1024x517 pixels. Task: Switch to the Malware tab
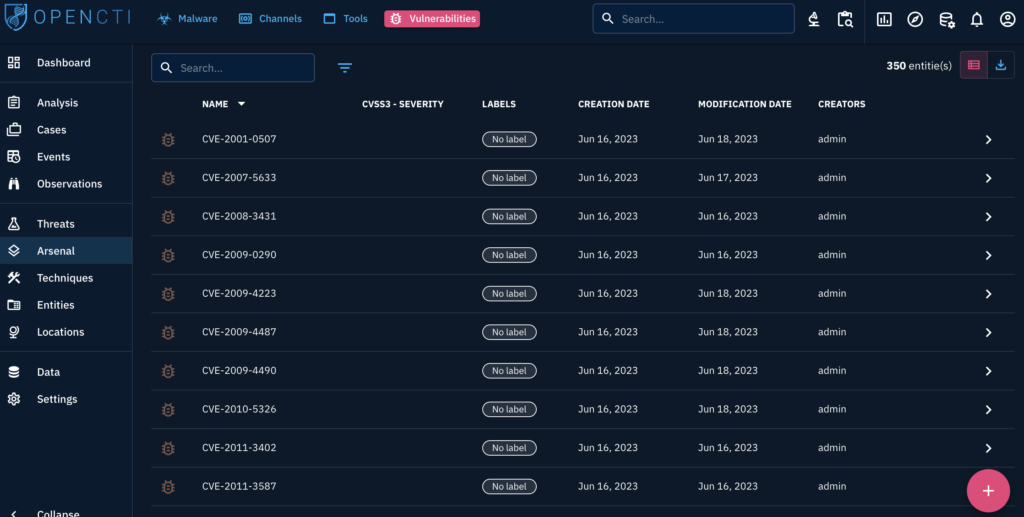pos(187,19)
